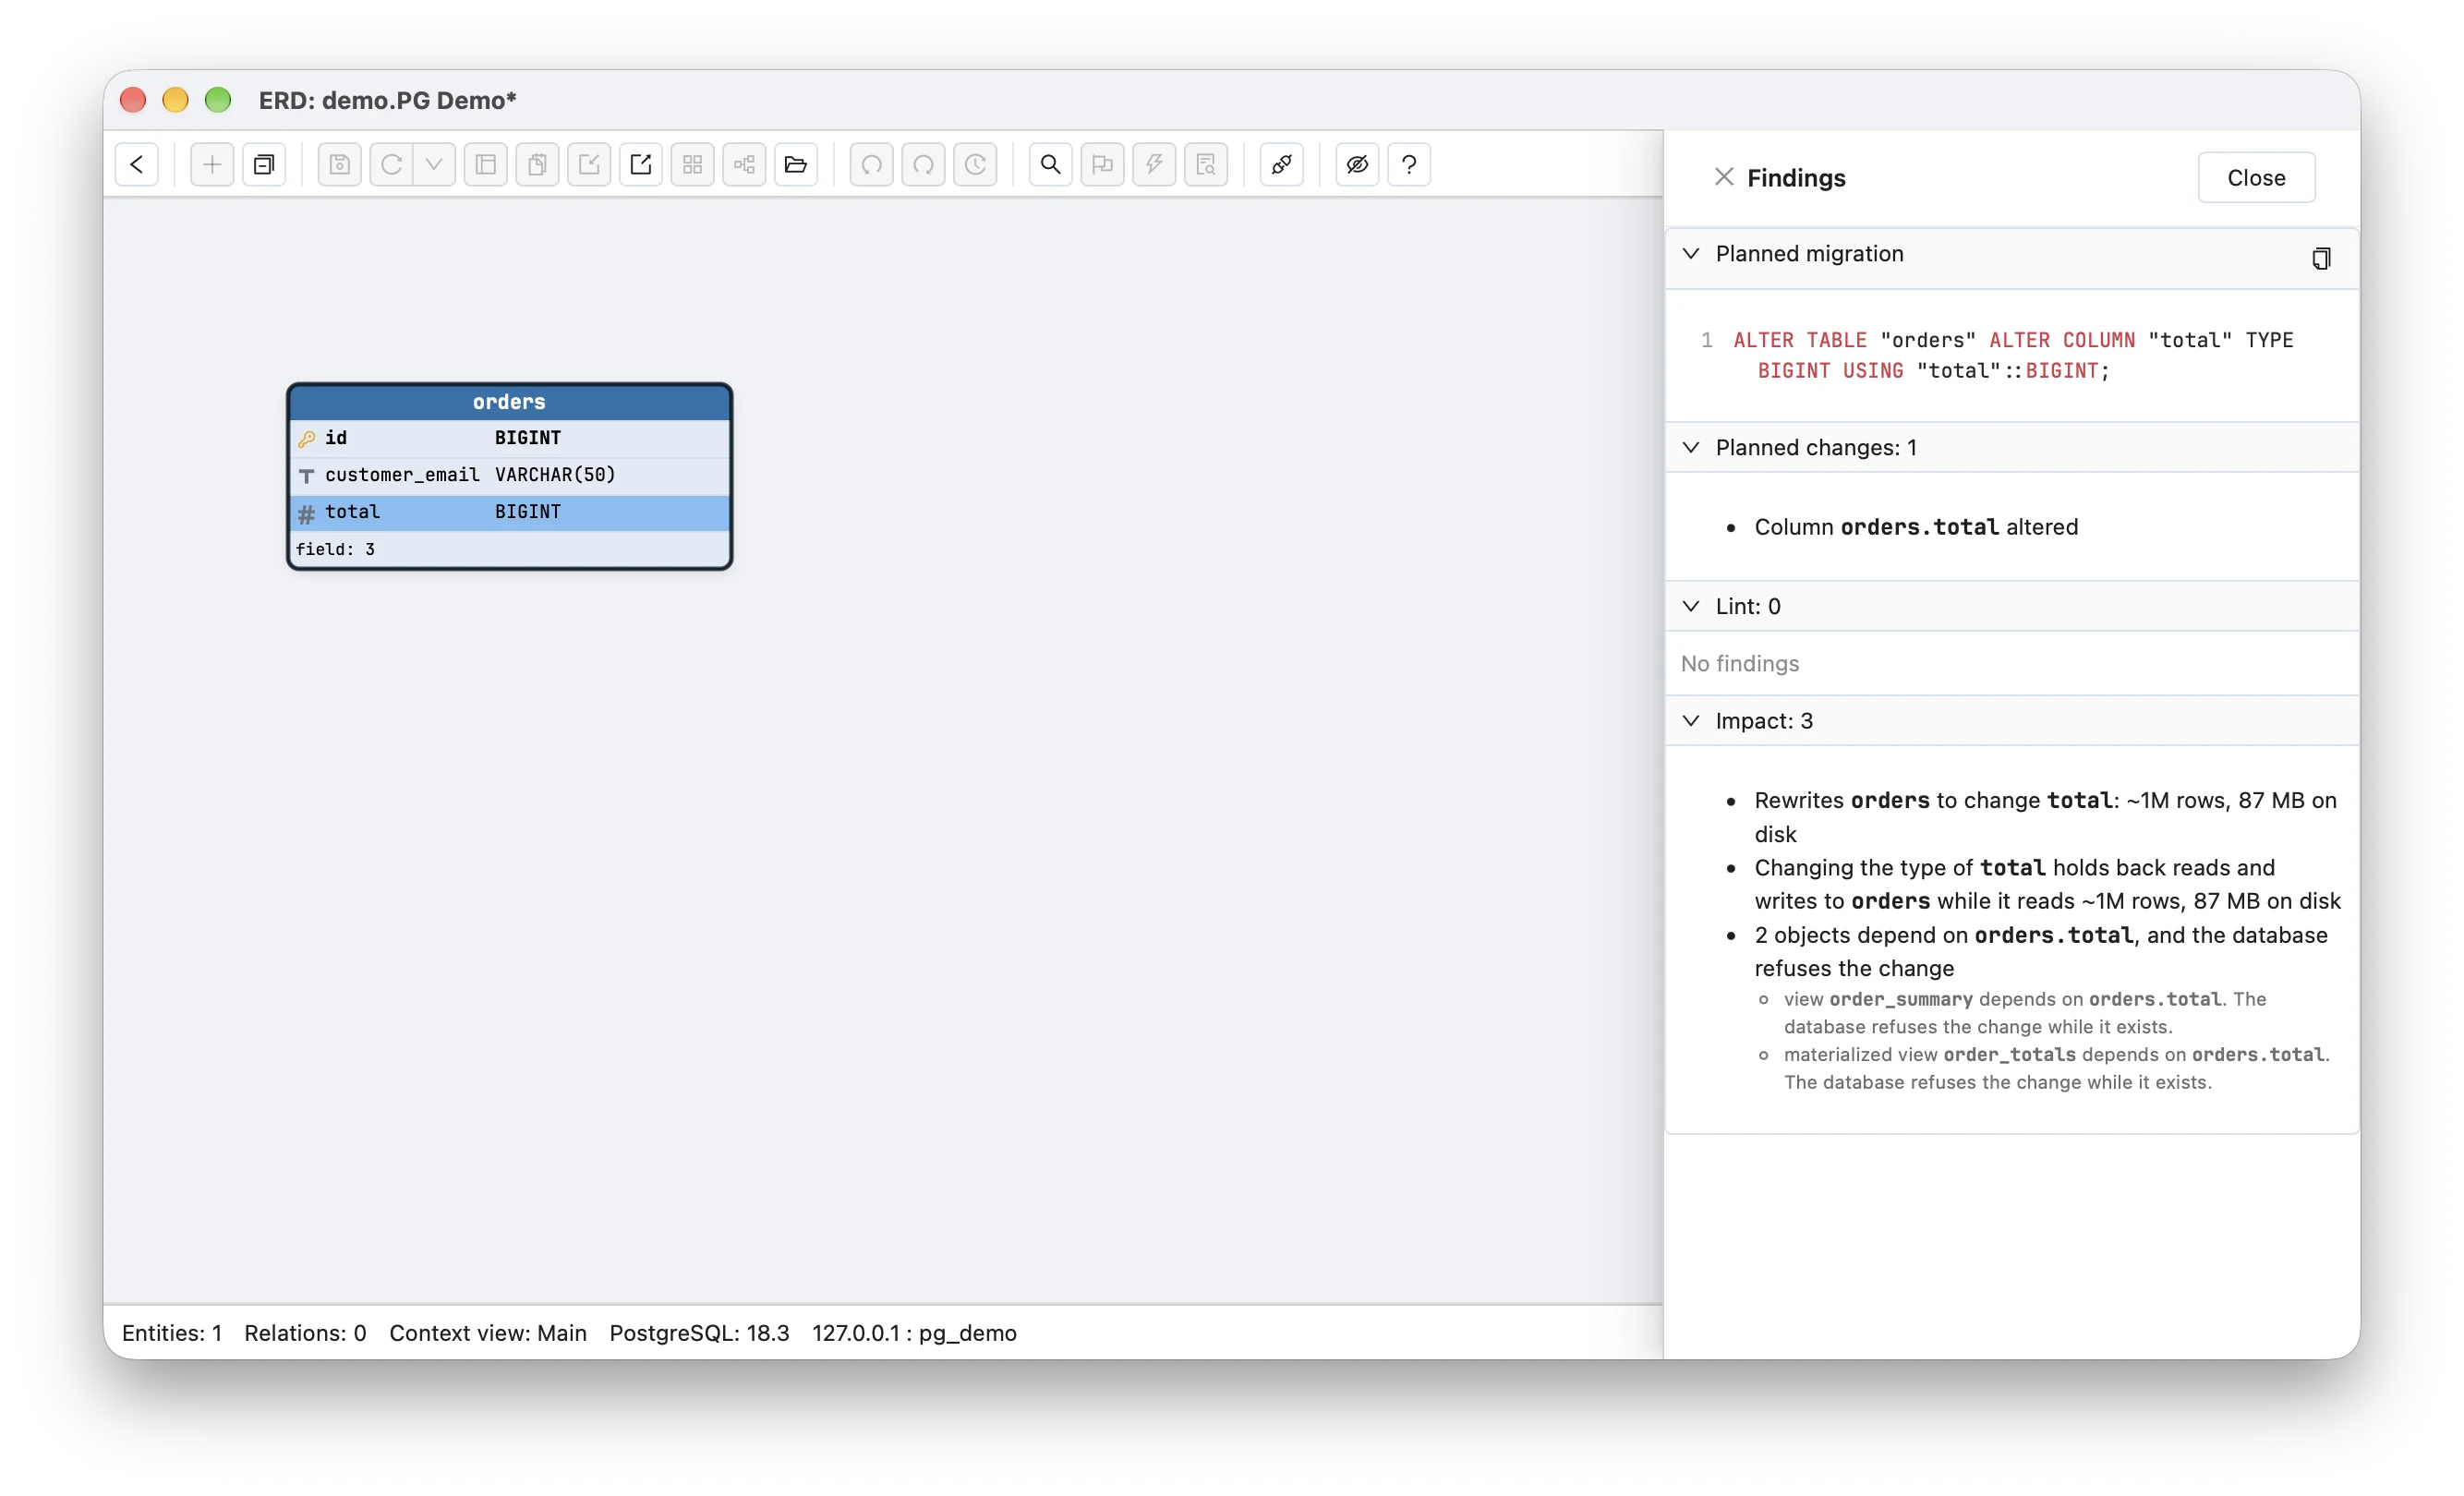Open the dropdown arrow beside refresh
2464x1496 pixels.
tap(434, 164)
